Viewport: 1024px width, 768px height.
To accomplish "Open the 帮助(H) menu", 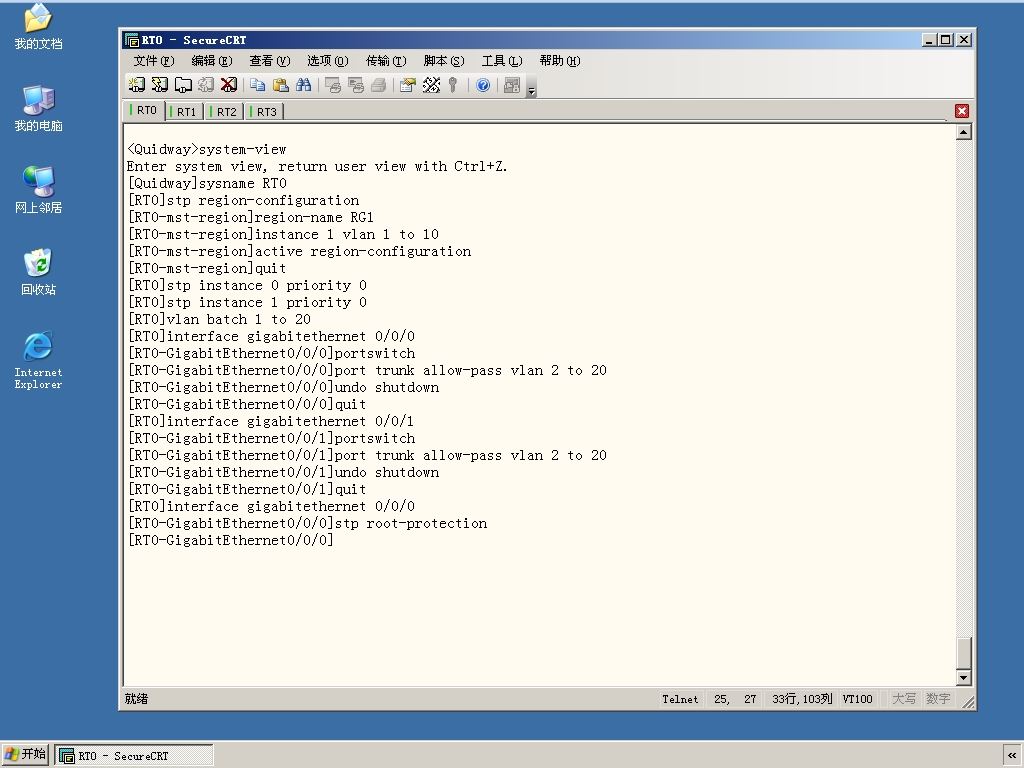I will [560, 61].
